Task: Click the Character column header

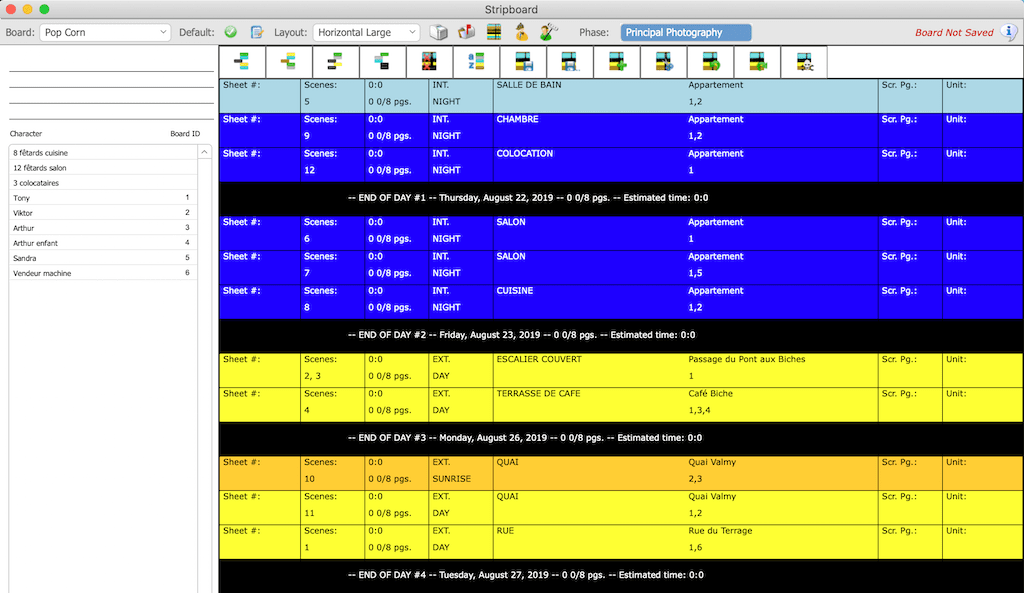Action: tap(26, 133)
